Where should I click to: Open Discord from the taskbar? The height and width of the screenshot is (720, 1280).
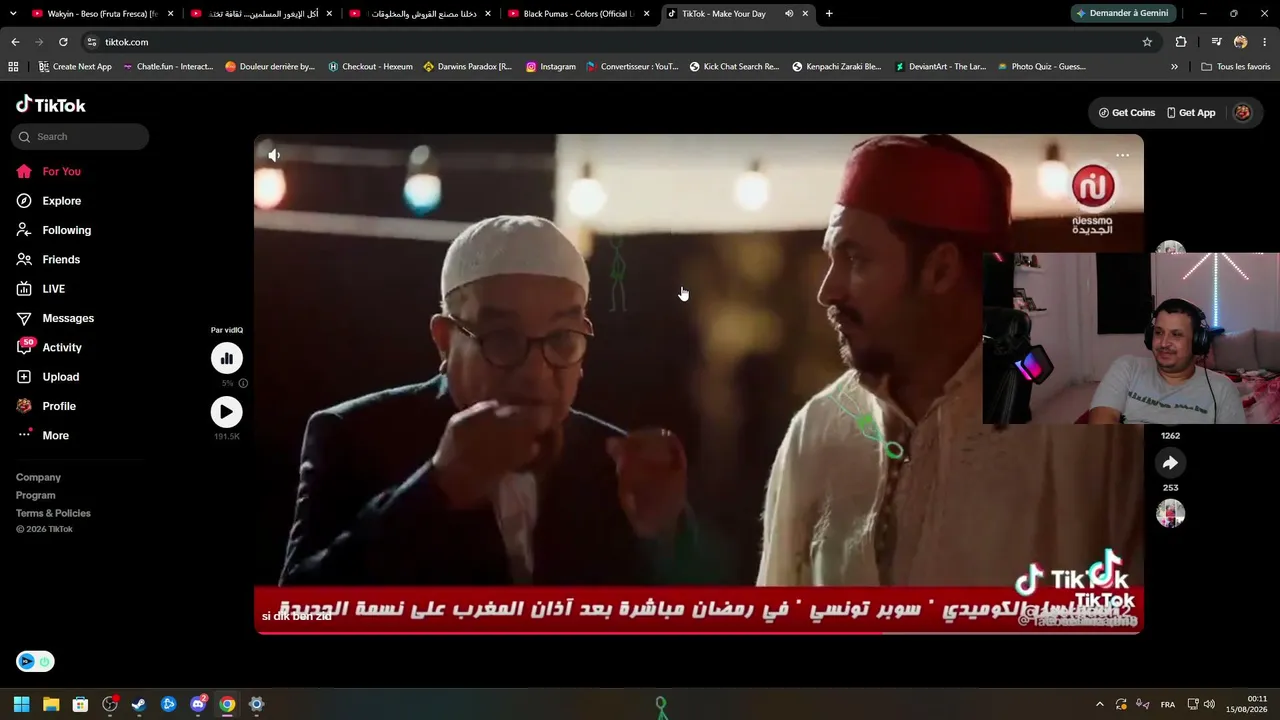[198, 704]
